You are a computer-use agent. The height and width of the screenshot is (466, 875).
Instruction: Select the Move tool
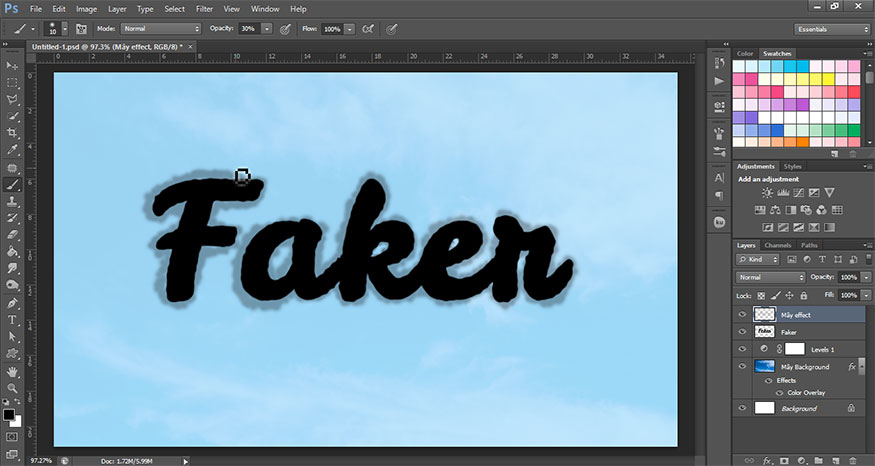(12, 66)
